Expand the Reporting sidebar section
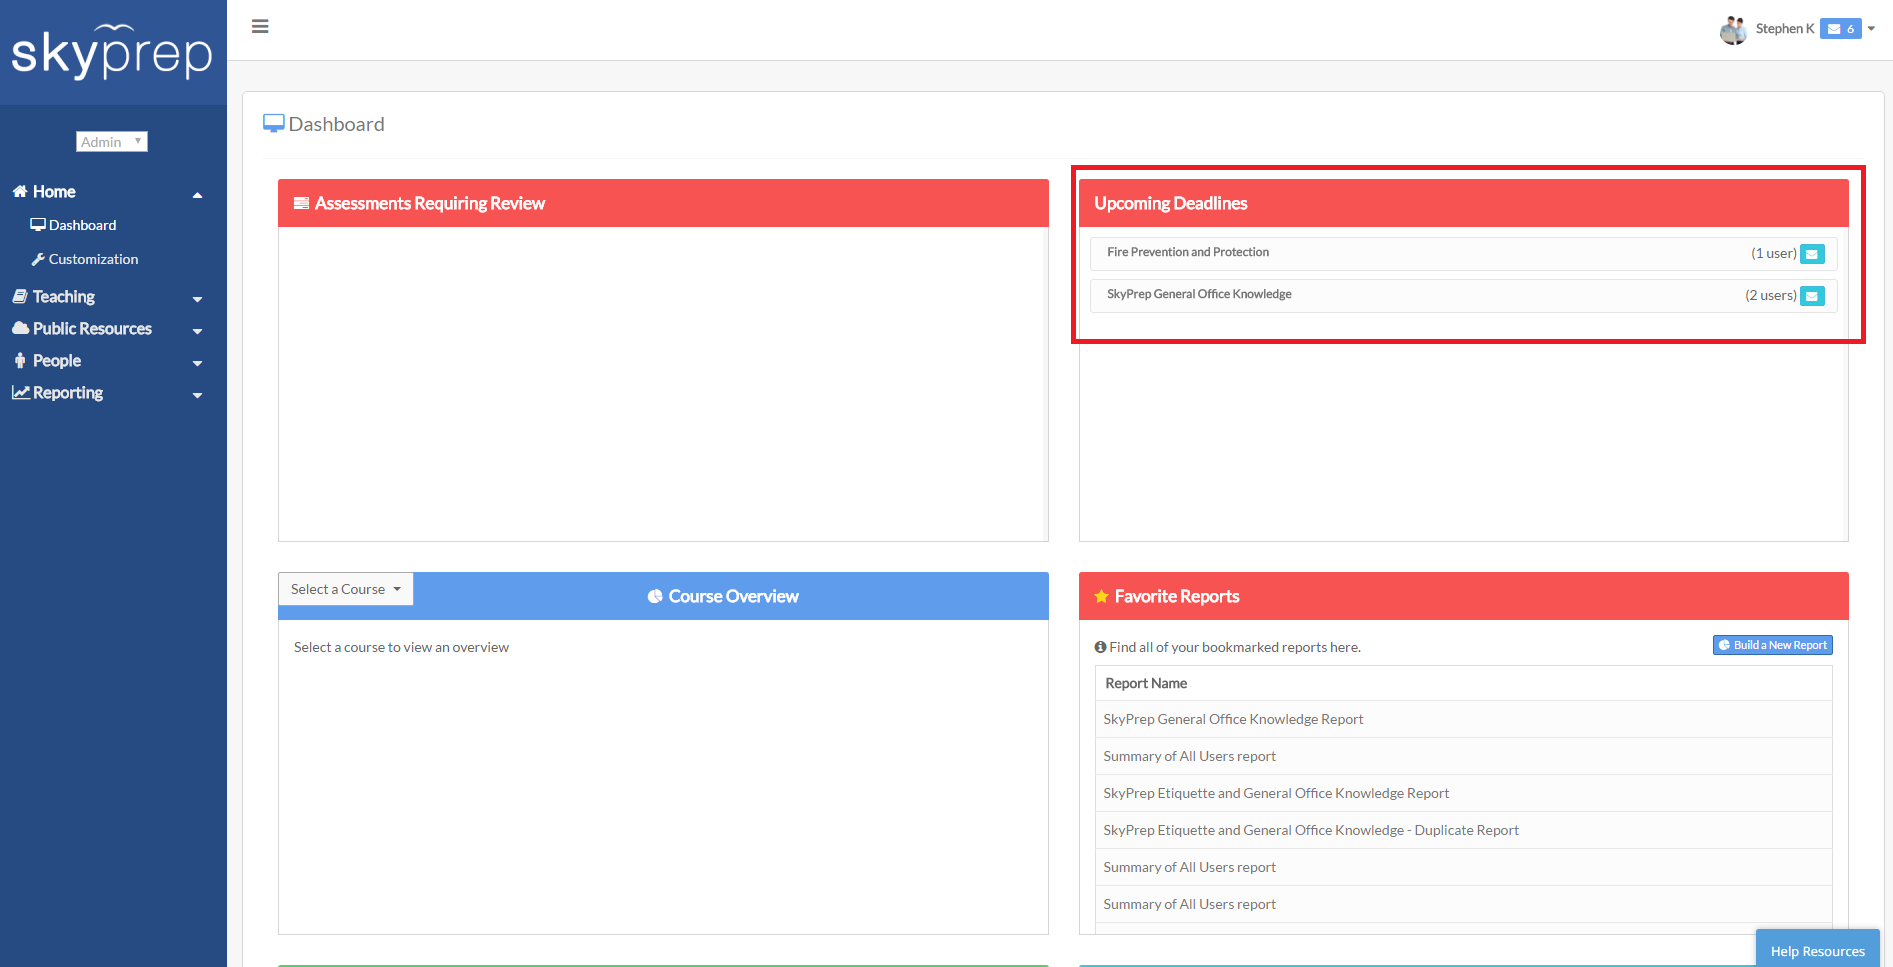Viewport: 1893px width, 967px height. (197, 394)
